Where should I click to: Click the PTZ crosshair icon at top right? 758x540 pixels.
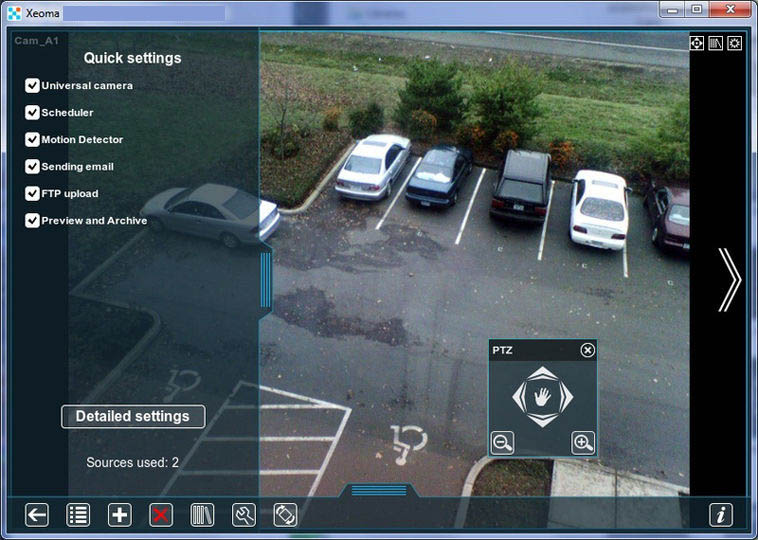(697, 43)
